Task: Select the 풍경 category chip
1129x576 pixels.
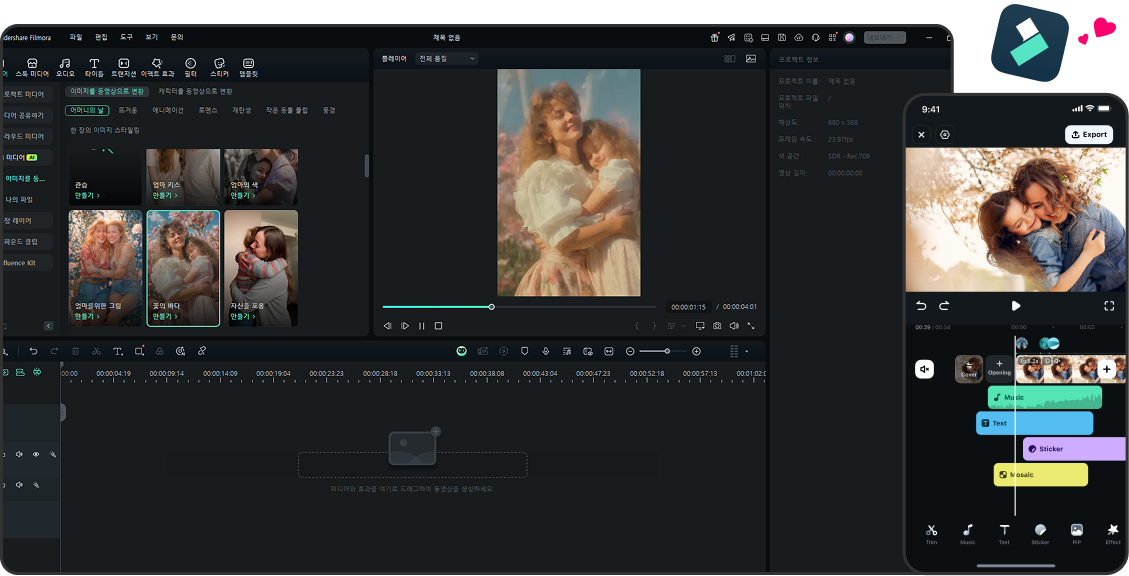Action: pos(329,110)
